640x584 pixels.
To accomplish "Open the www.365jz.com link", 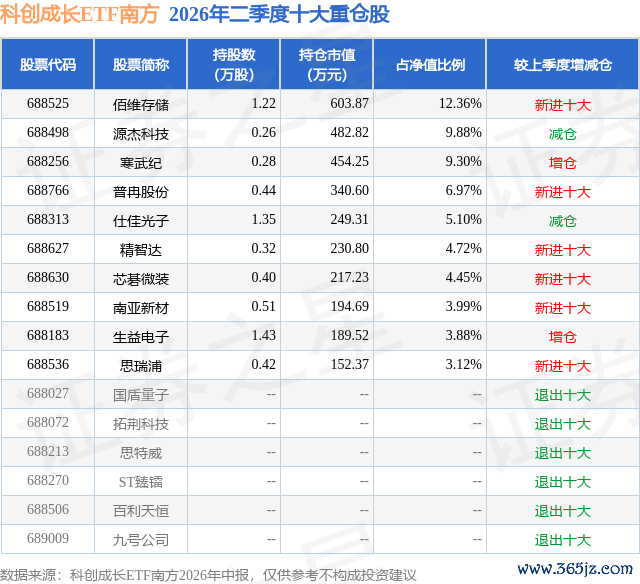I will coord(575,569).
